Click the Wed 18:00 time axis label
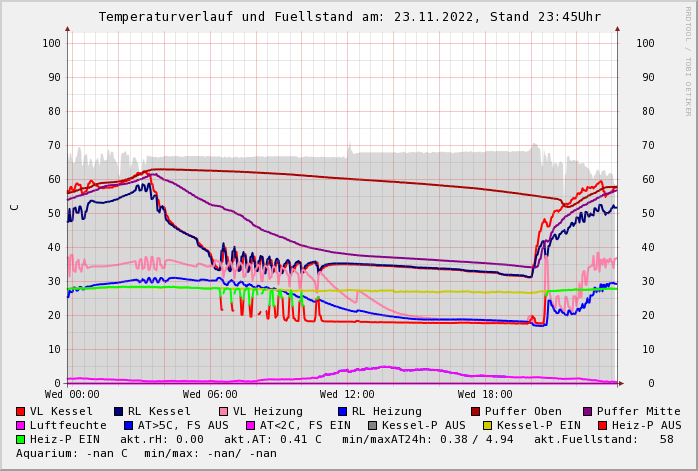 pyautogui.click(x=485, y=395)
